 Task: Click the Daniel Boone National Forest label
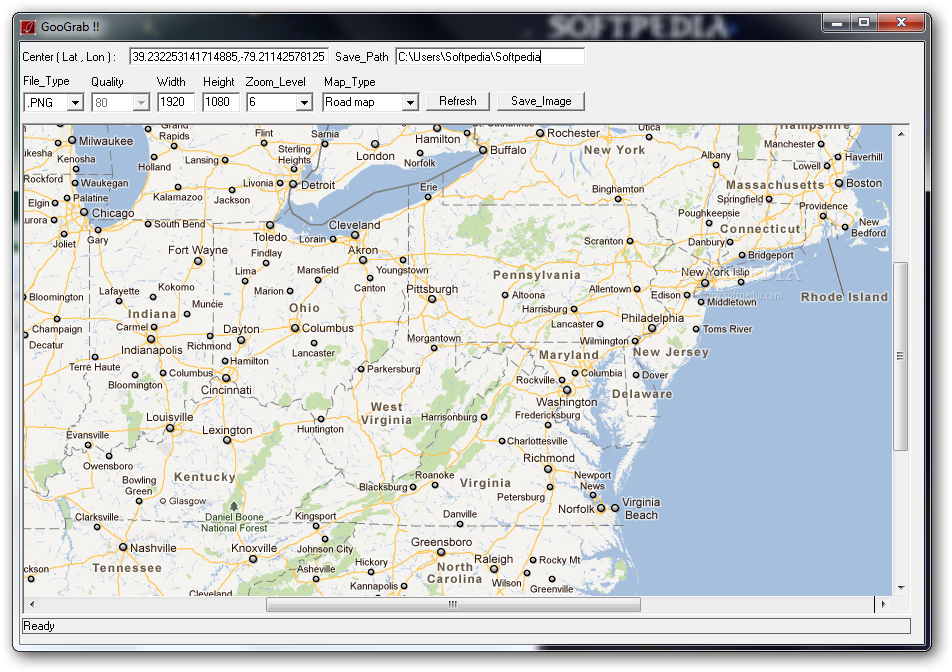click(234, 522)
